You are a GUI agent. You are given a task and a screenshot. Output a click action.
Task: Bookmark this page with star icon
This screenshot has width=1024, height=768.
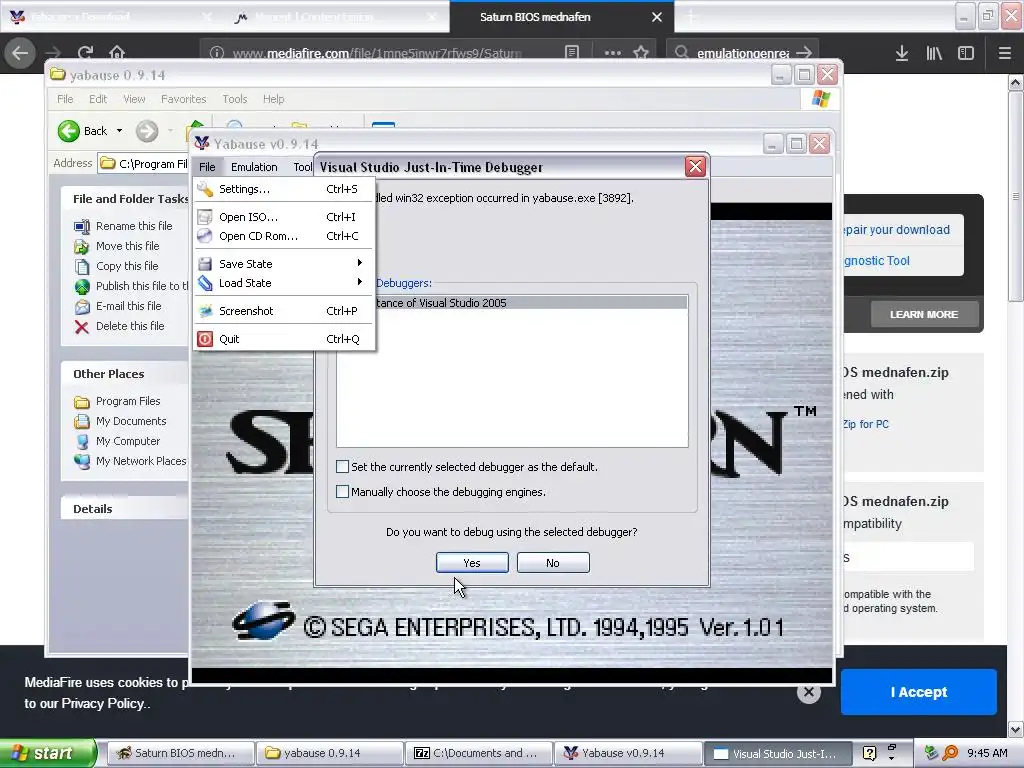[641, 53]
